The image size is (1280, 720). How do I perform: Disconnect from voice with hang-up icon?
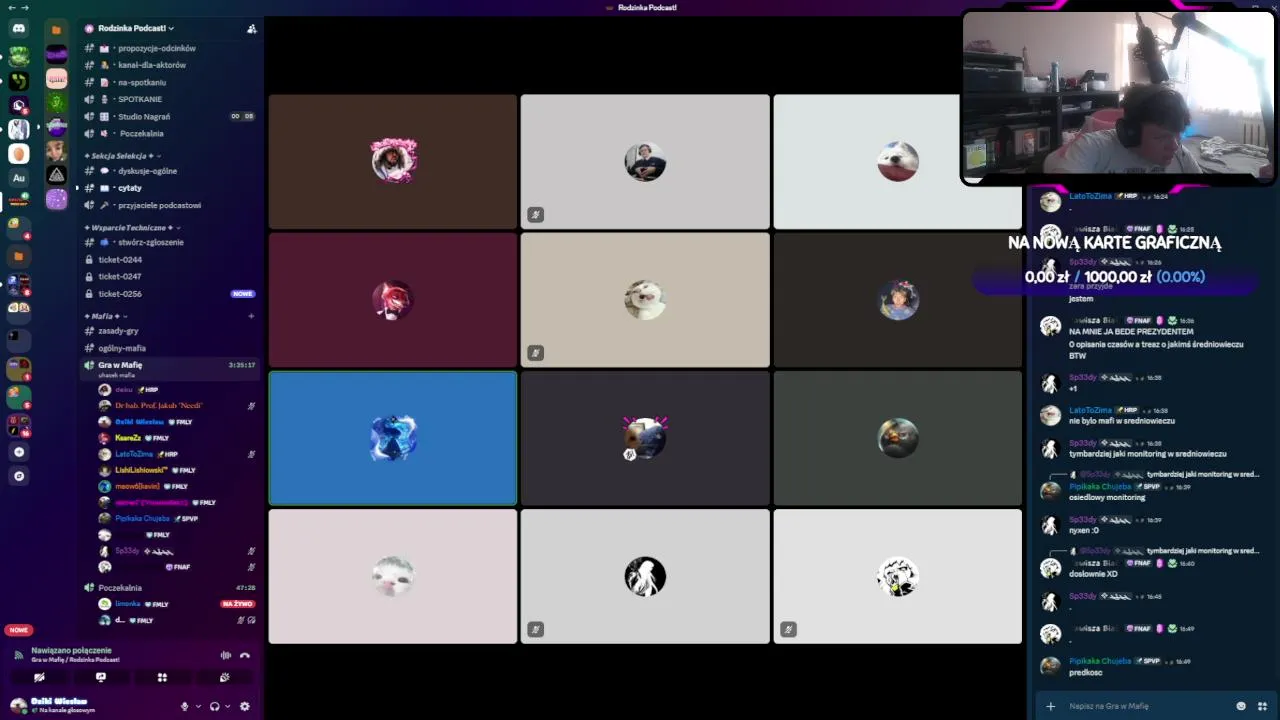[x=245, y=655]
